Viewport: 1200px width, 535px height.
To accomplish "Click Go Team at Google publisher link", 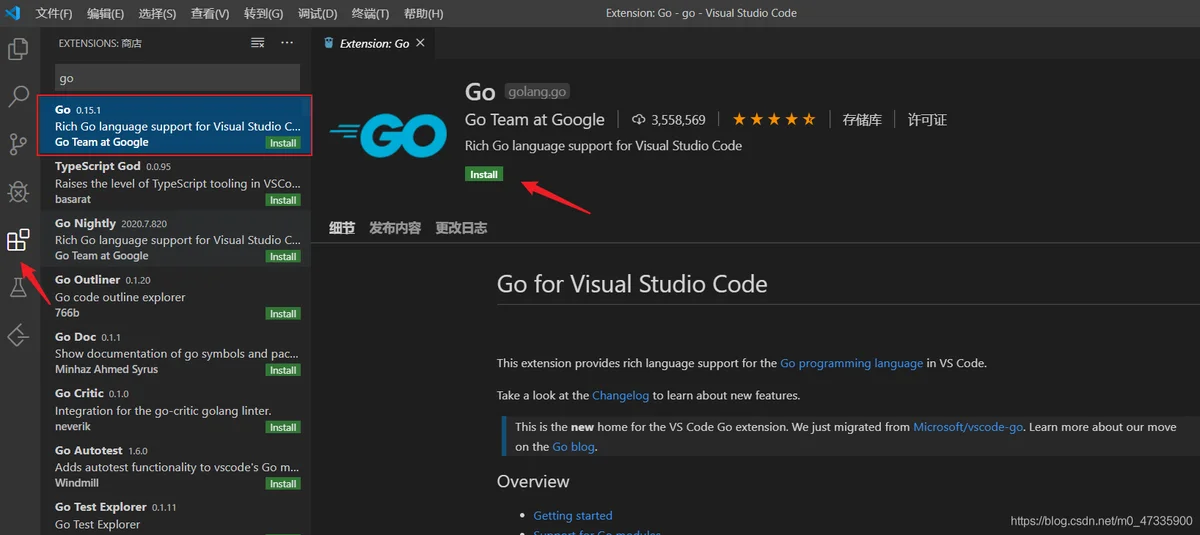I will (535, 120).
